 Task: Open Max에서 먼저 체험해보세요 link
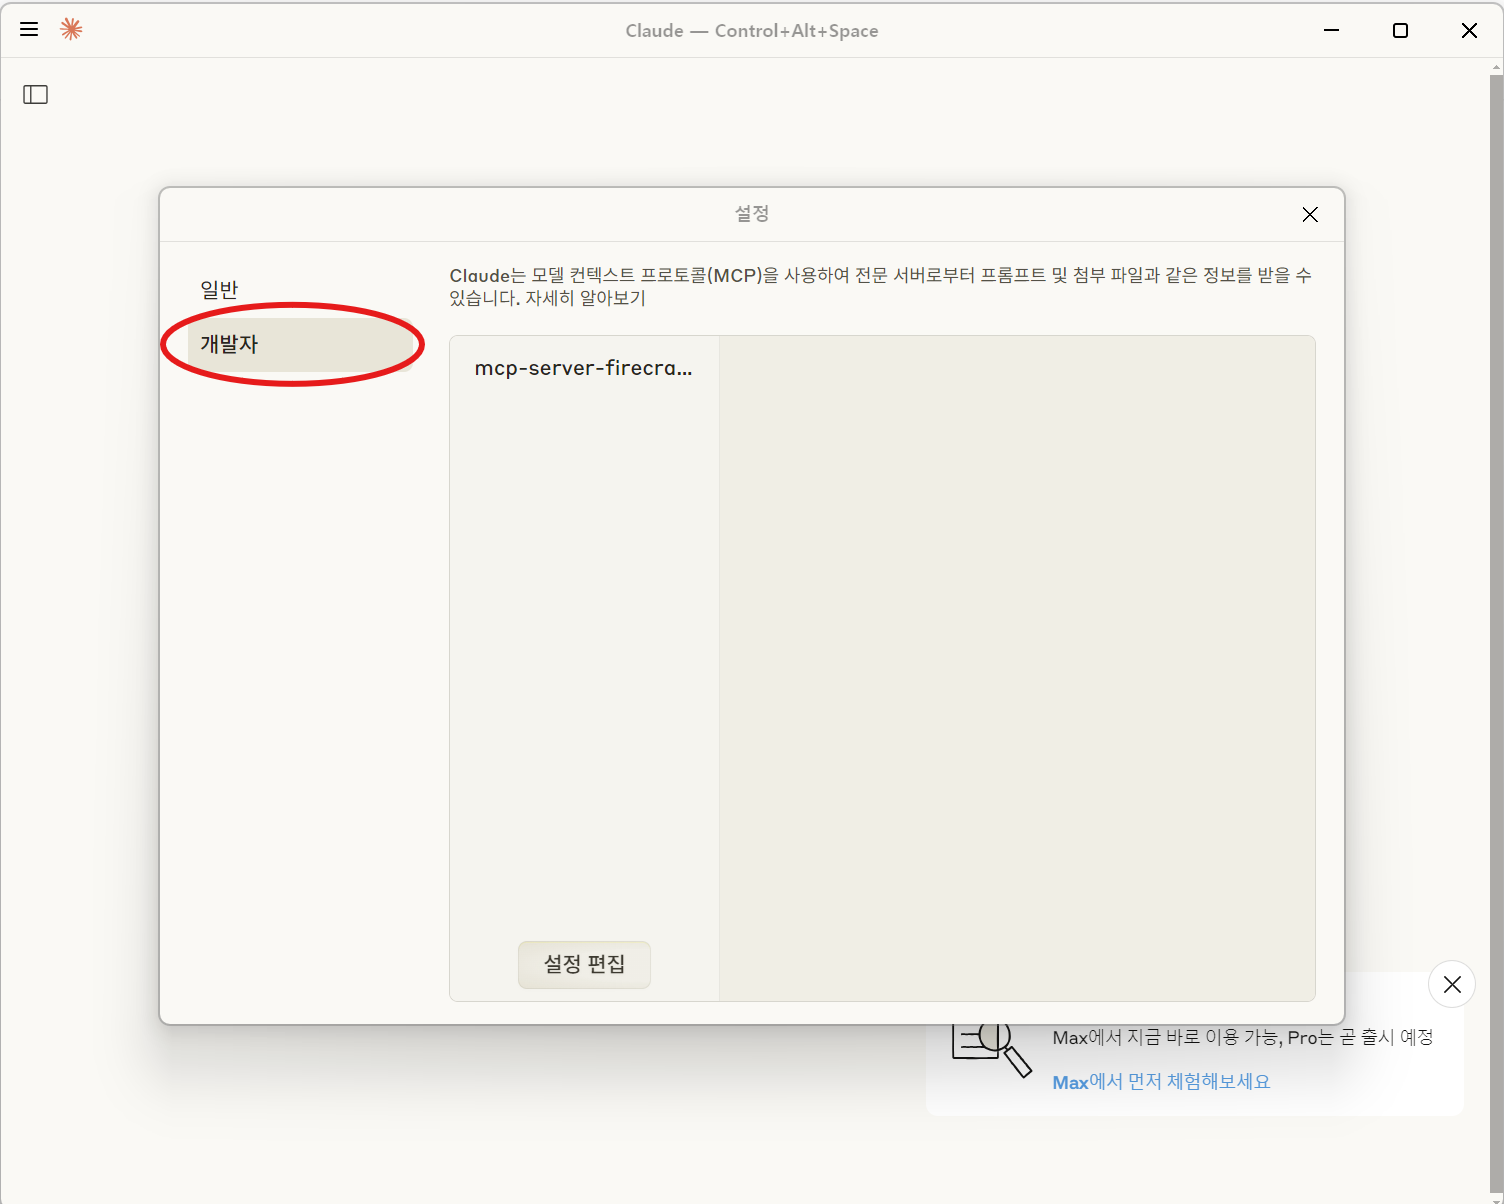click(x=1161, y=1082)
